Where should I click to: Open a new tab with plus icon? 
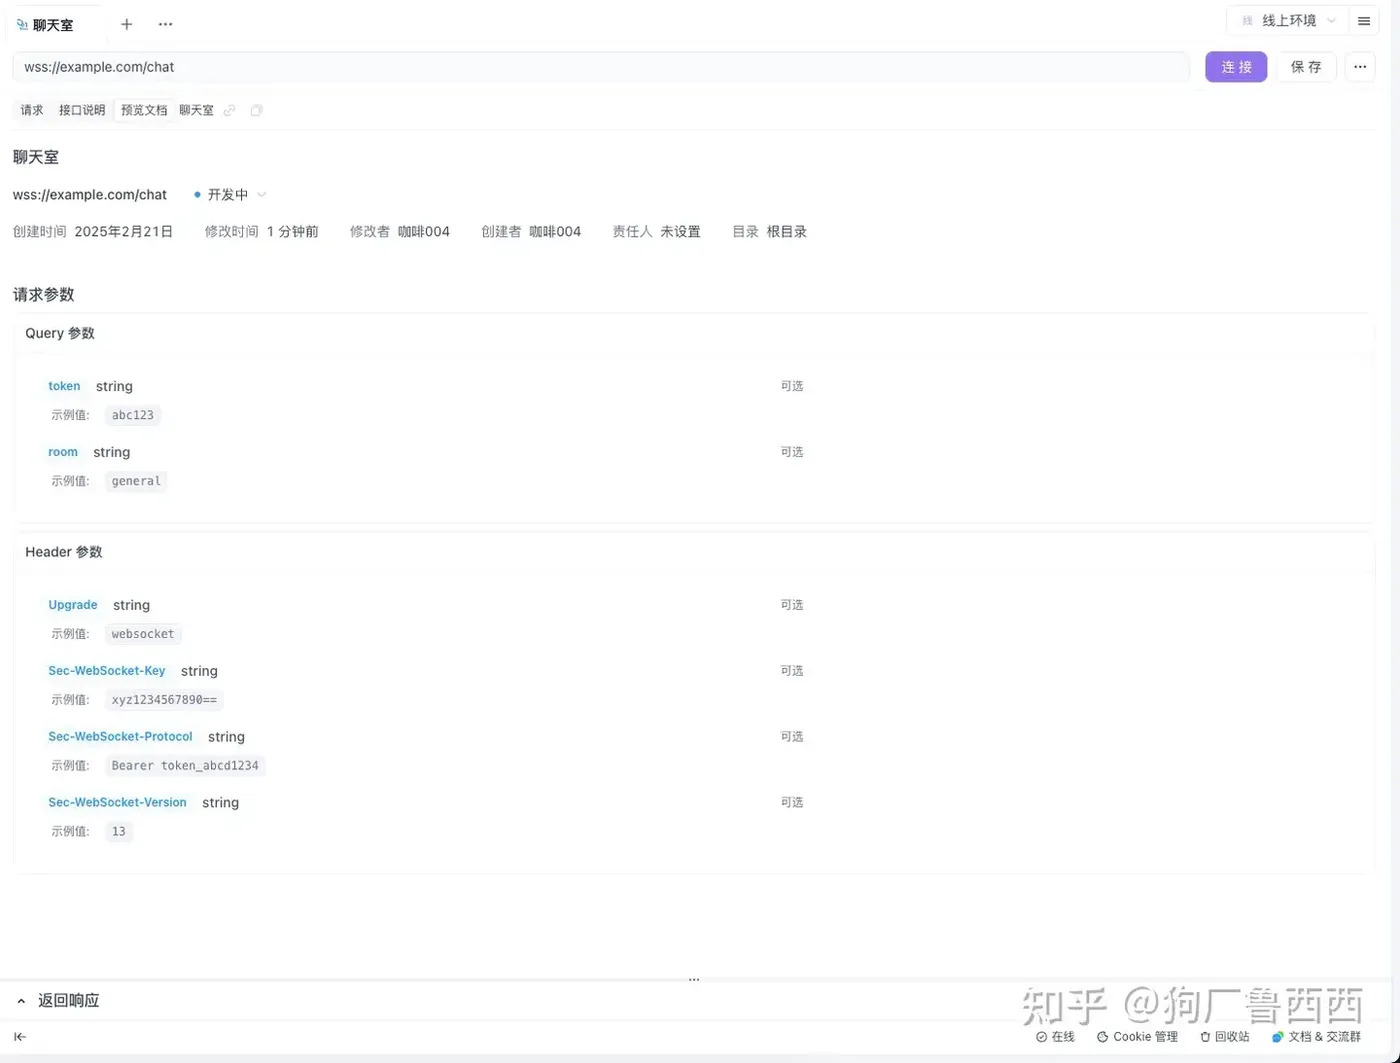click(x=126, y=24)
